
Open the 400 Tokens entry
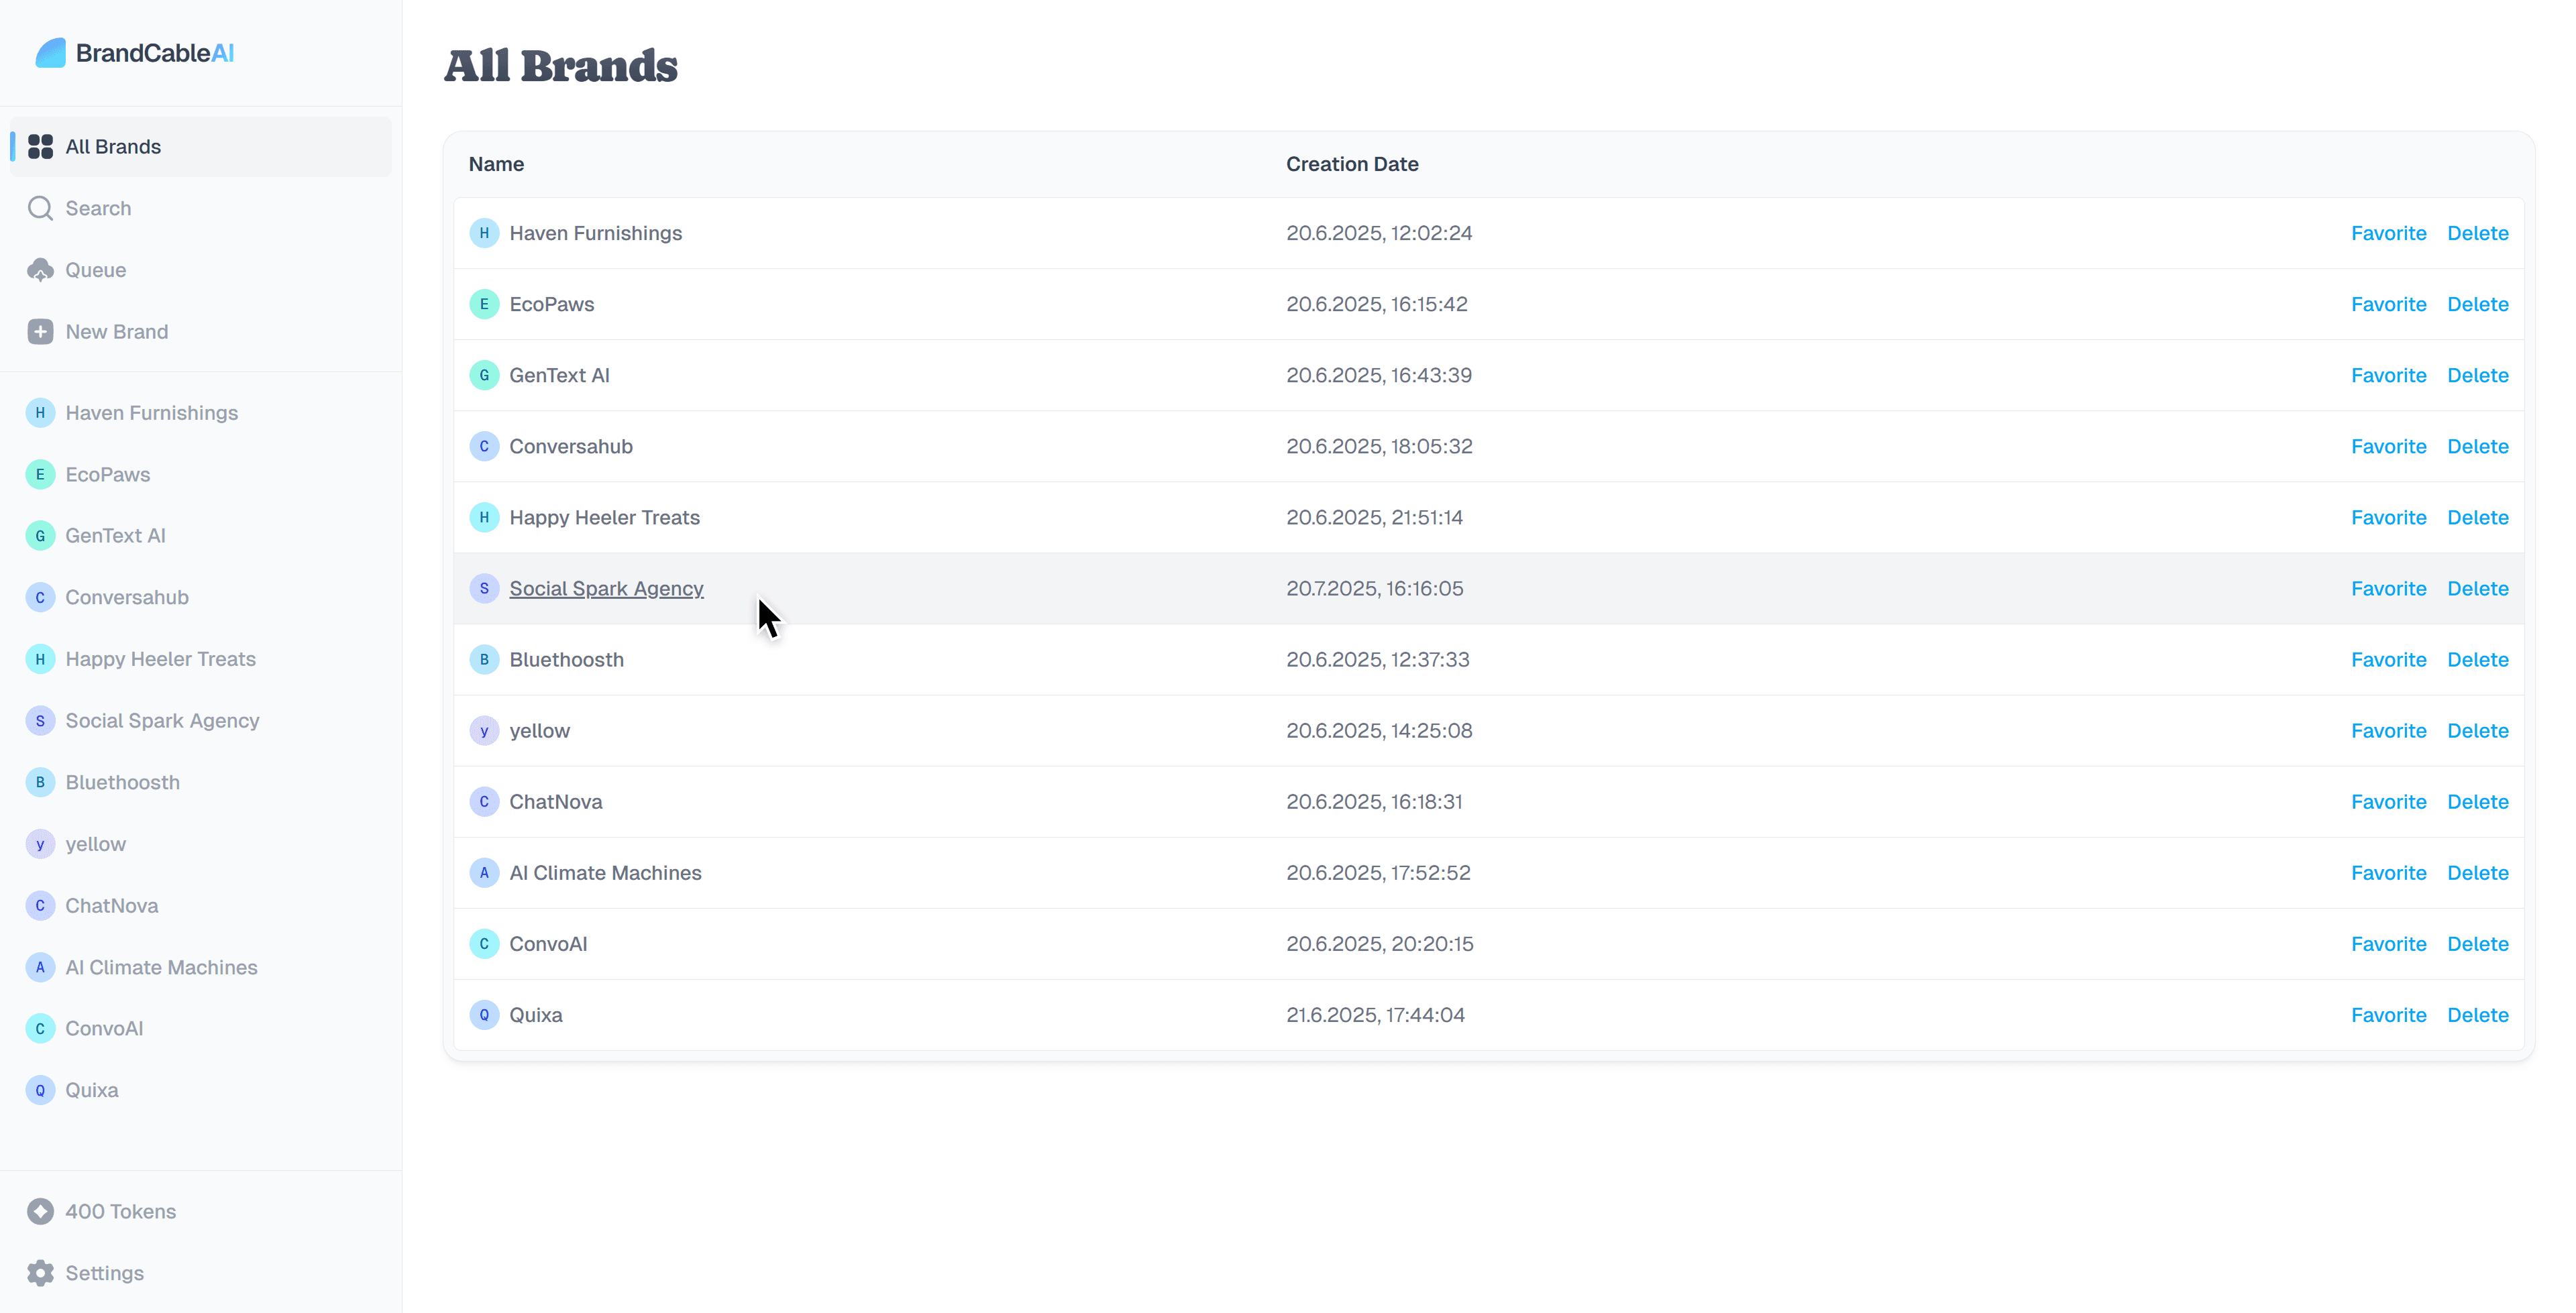tap(201, 1211)
